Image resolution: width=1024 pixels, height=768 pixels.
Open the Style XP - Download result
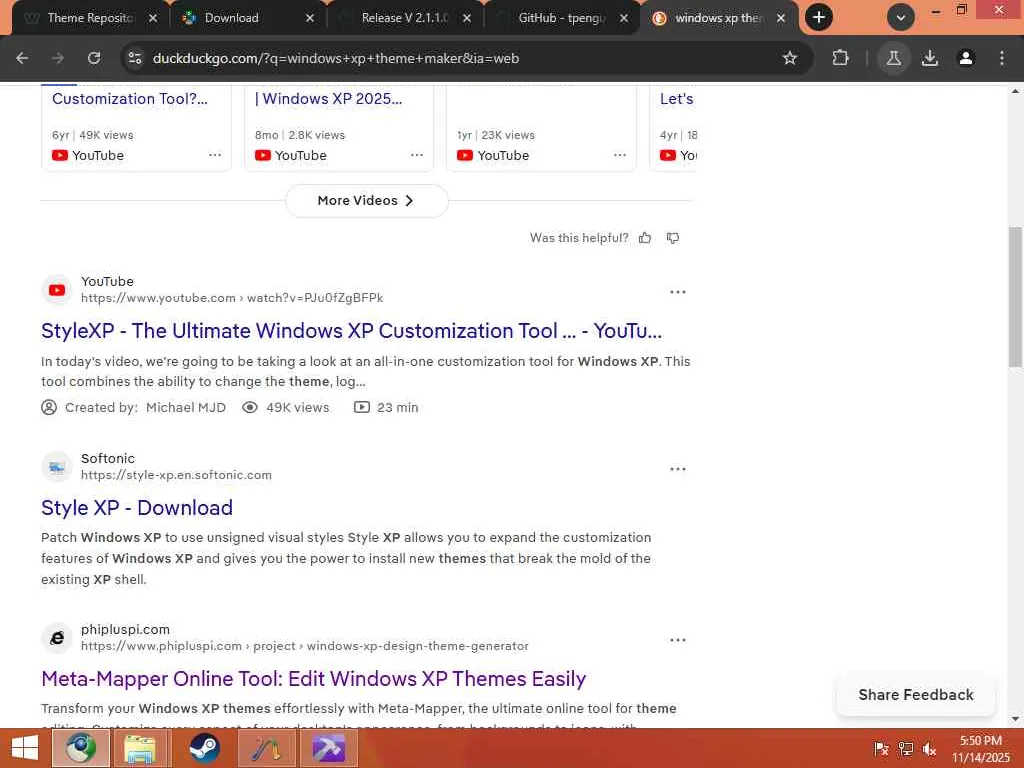137,508
